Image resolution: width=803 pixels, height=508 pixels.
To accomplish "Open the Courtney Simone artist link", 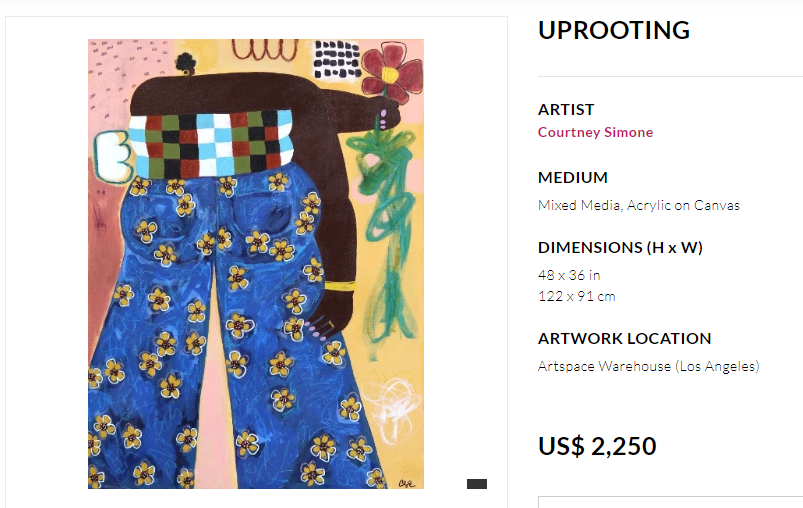I will coord(595,132).
